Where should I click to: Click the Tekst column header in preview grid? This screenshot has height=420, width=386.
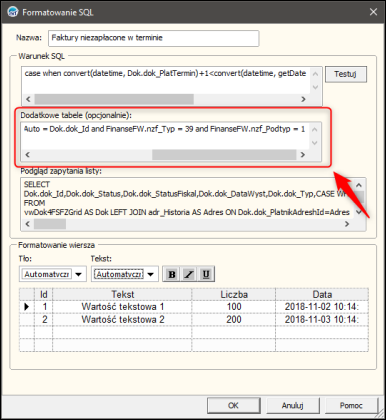[x=122, y=294]
